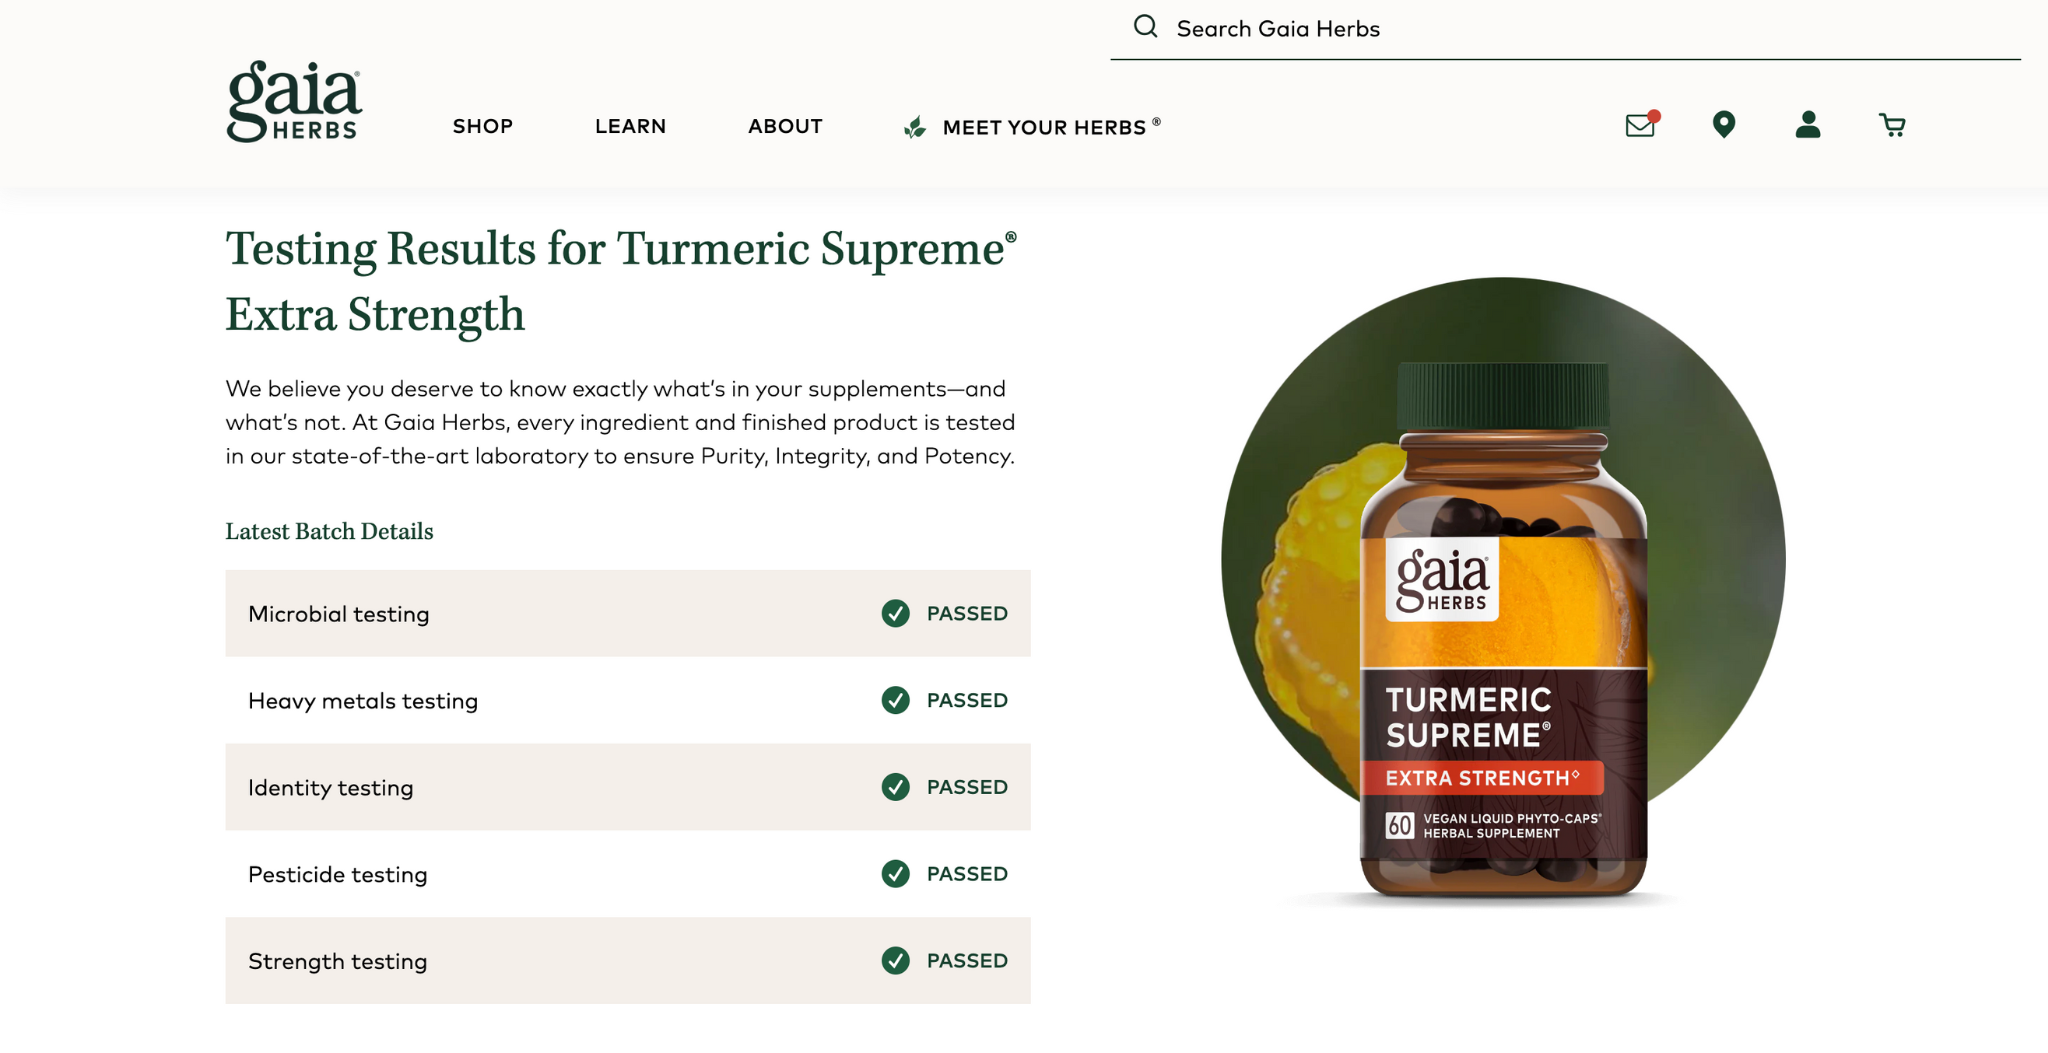2048x1053 pixels.
Task: Click the Heavy metals passed checkmark
Action: click(896, 700)
